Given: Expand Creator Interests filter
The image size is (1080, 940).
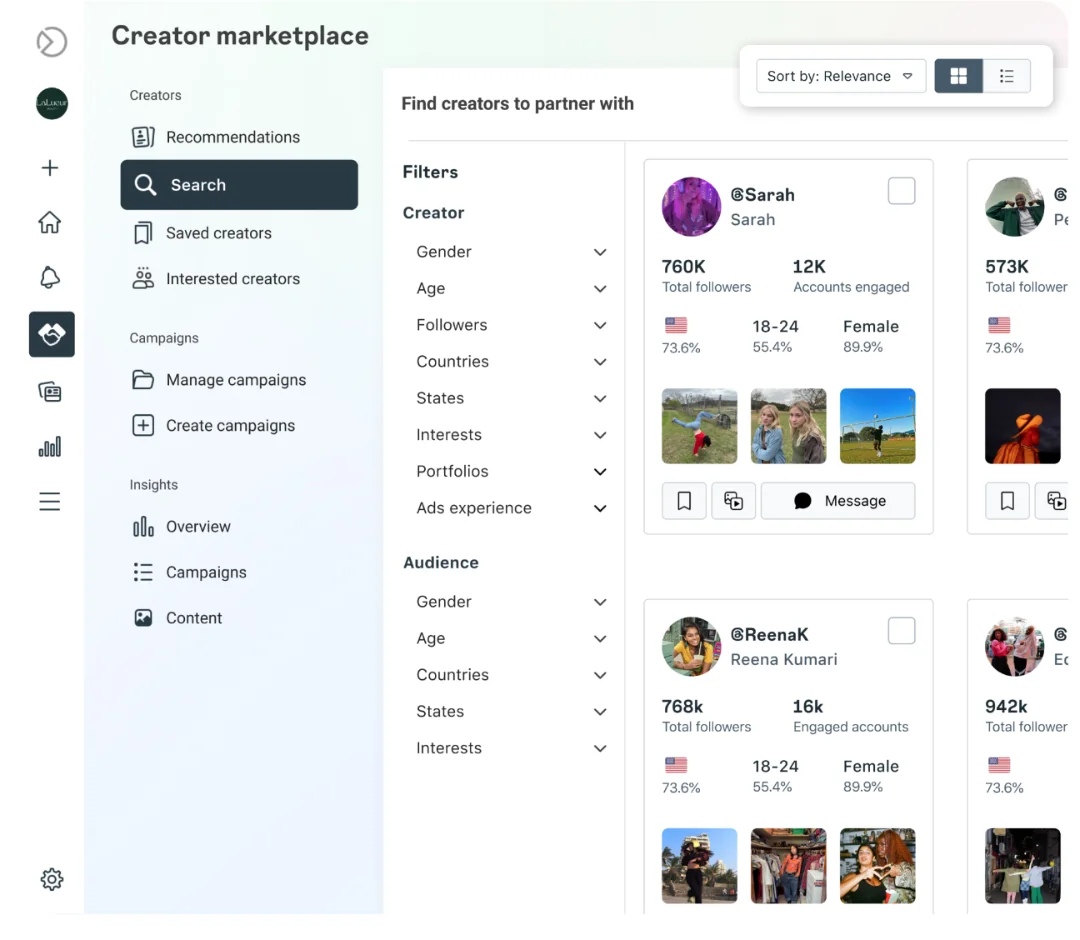Looking at the screenshot, I should (x=511, y=435).
